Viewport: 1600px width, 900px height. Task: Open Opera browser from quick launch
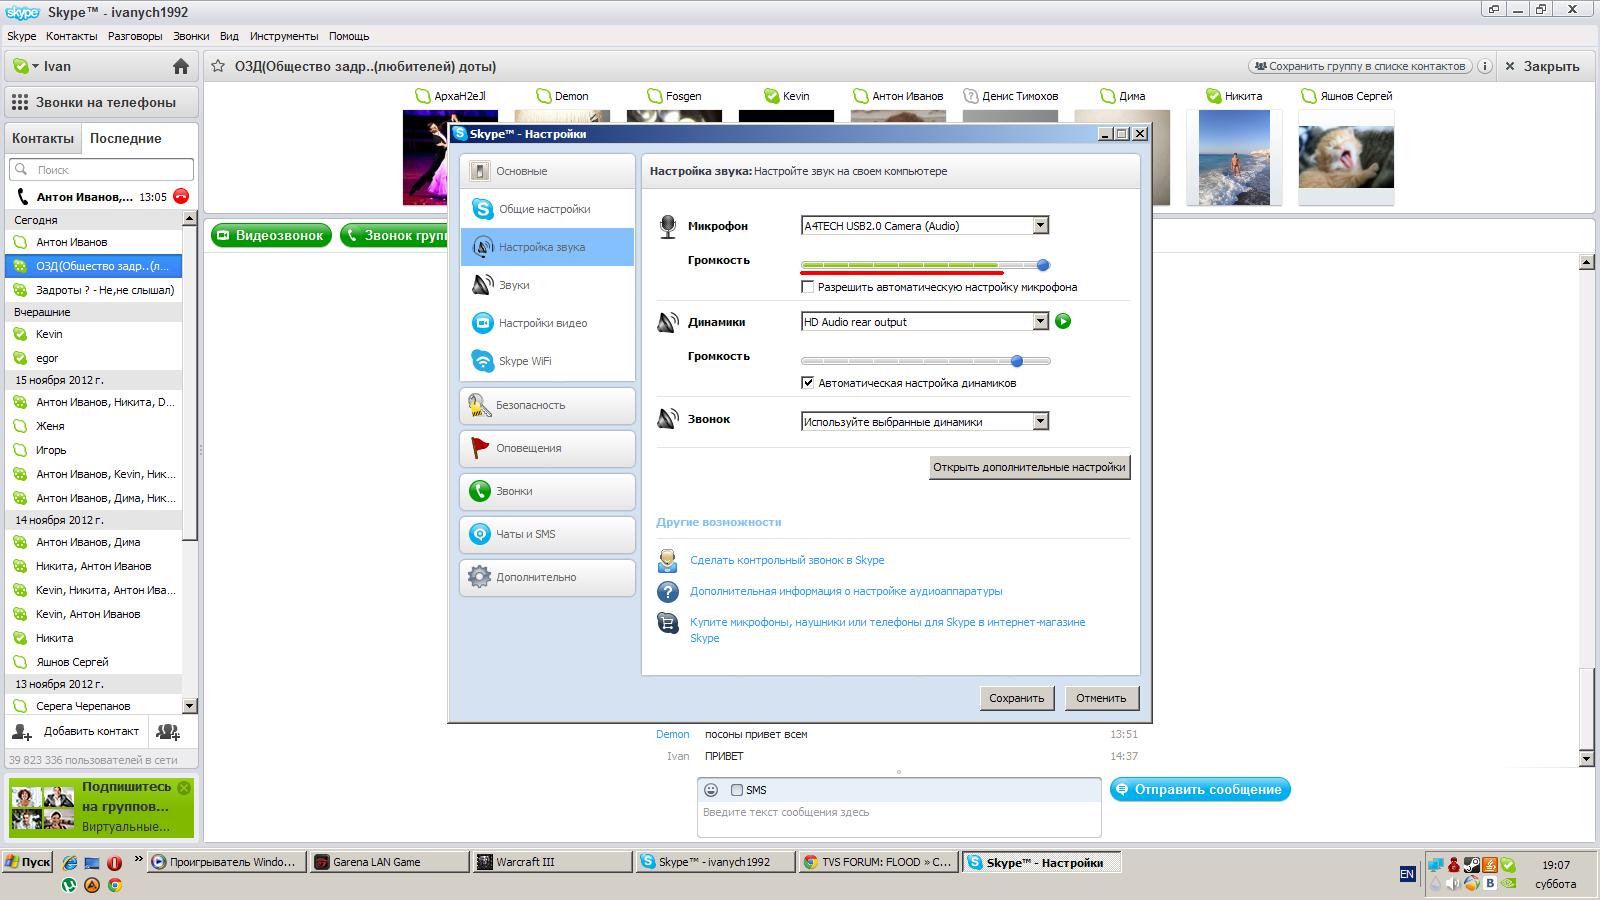click(114, 862)
